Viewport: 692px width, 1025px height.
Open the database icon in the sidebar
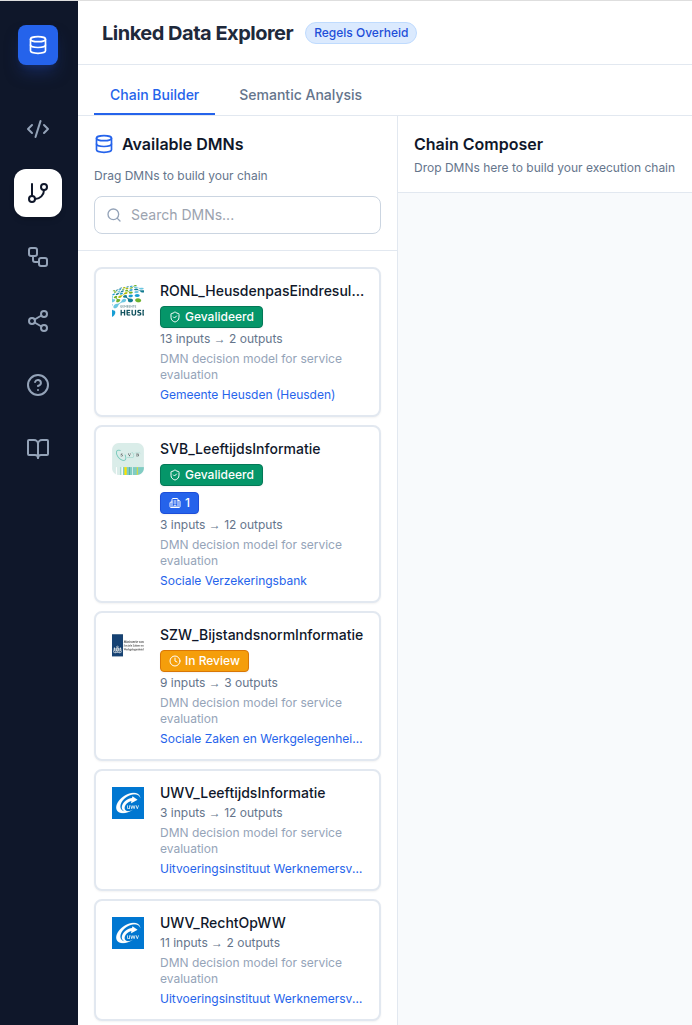(38, 45)
